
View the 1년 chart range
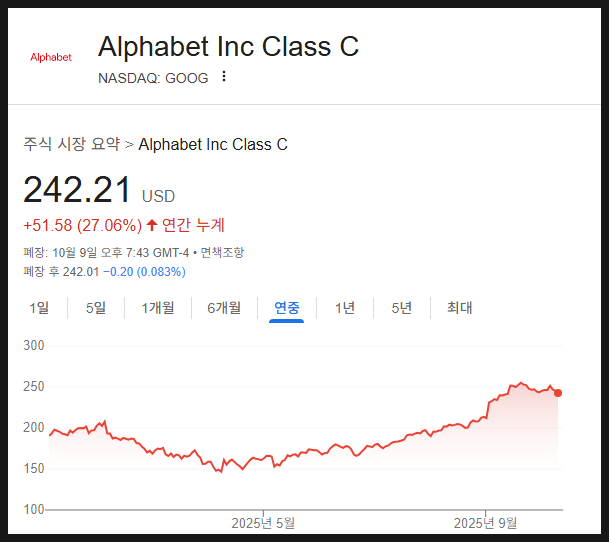(344, 308)
